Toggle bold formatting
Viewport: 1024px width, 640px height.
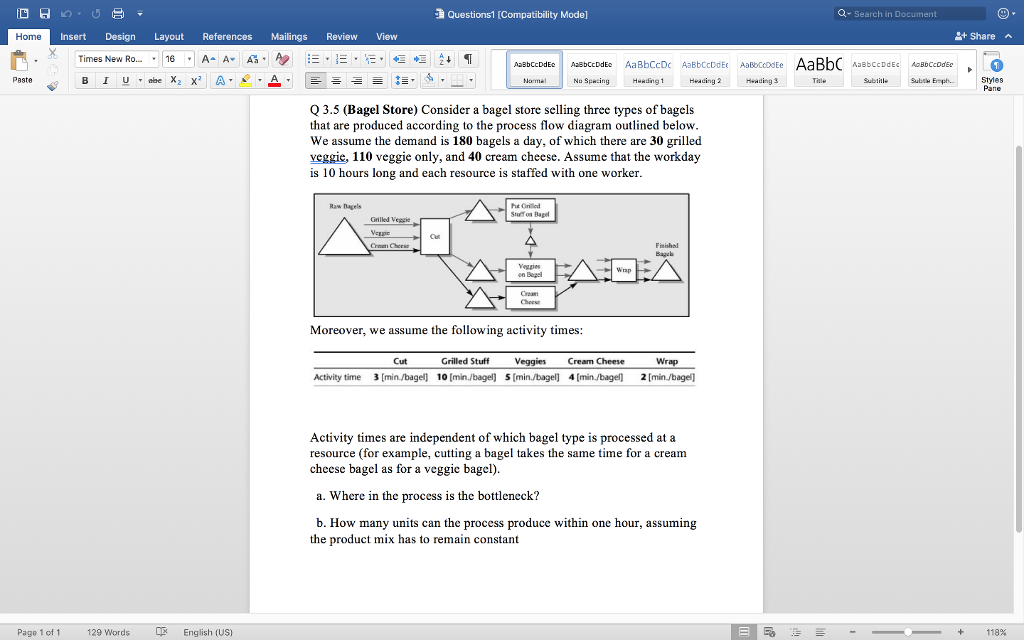[x=85, y=80]
